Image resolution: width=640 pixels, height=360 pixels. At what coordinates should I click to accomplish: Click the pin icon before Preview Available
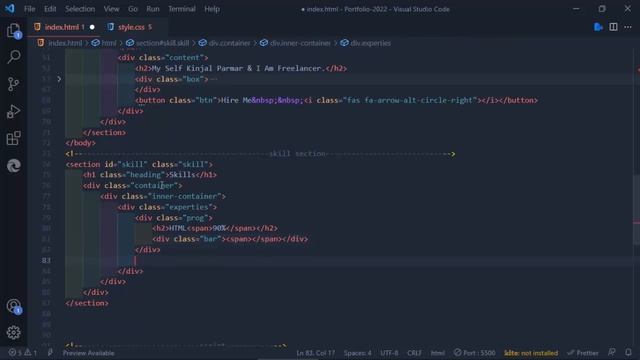50,353
